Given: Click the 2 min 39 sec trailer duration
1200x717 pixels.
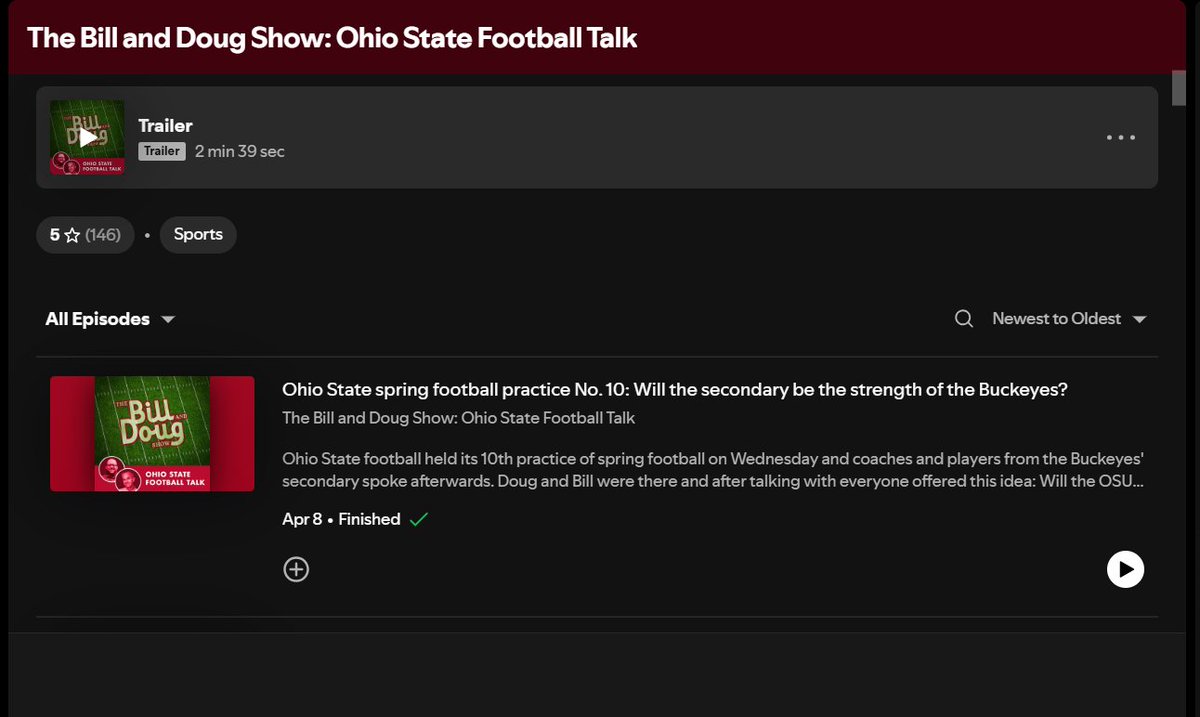Looking at the screenshot, I should coord(240,151).
